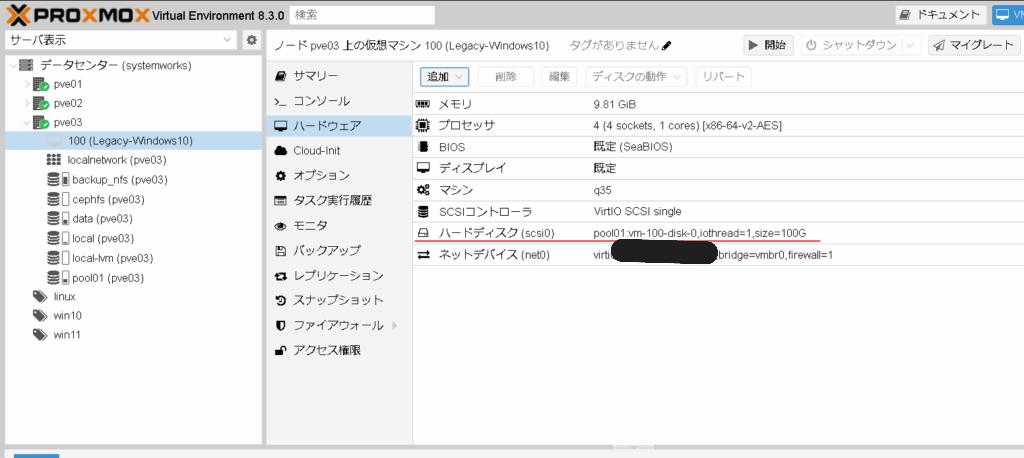Select the pve03 server icon
Screen dimensions: 1024x458
point(41,122)
